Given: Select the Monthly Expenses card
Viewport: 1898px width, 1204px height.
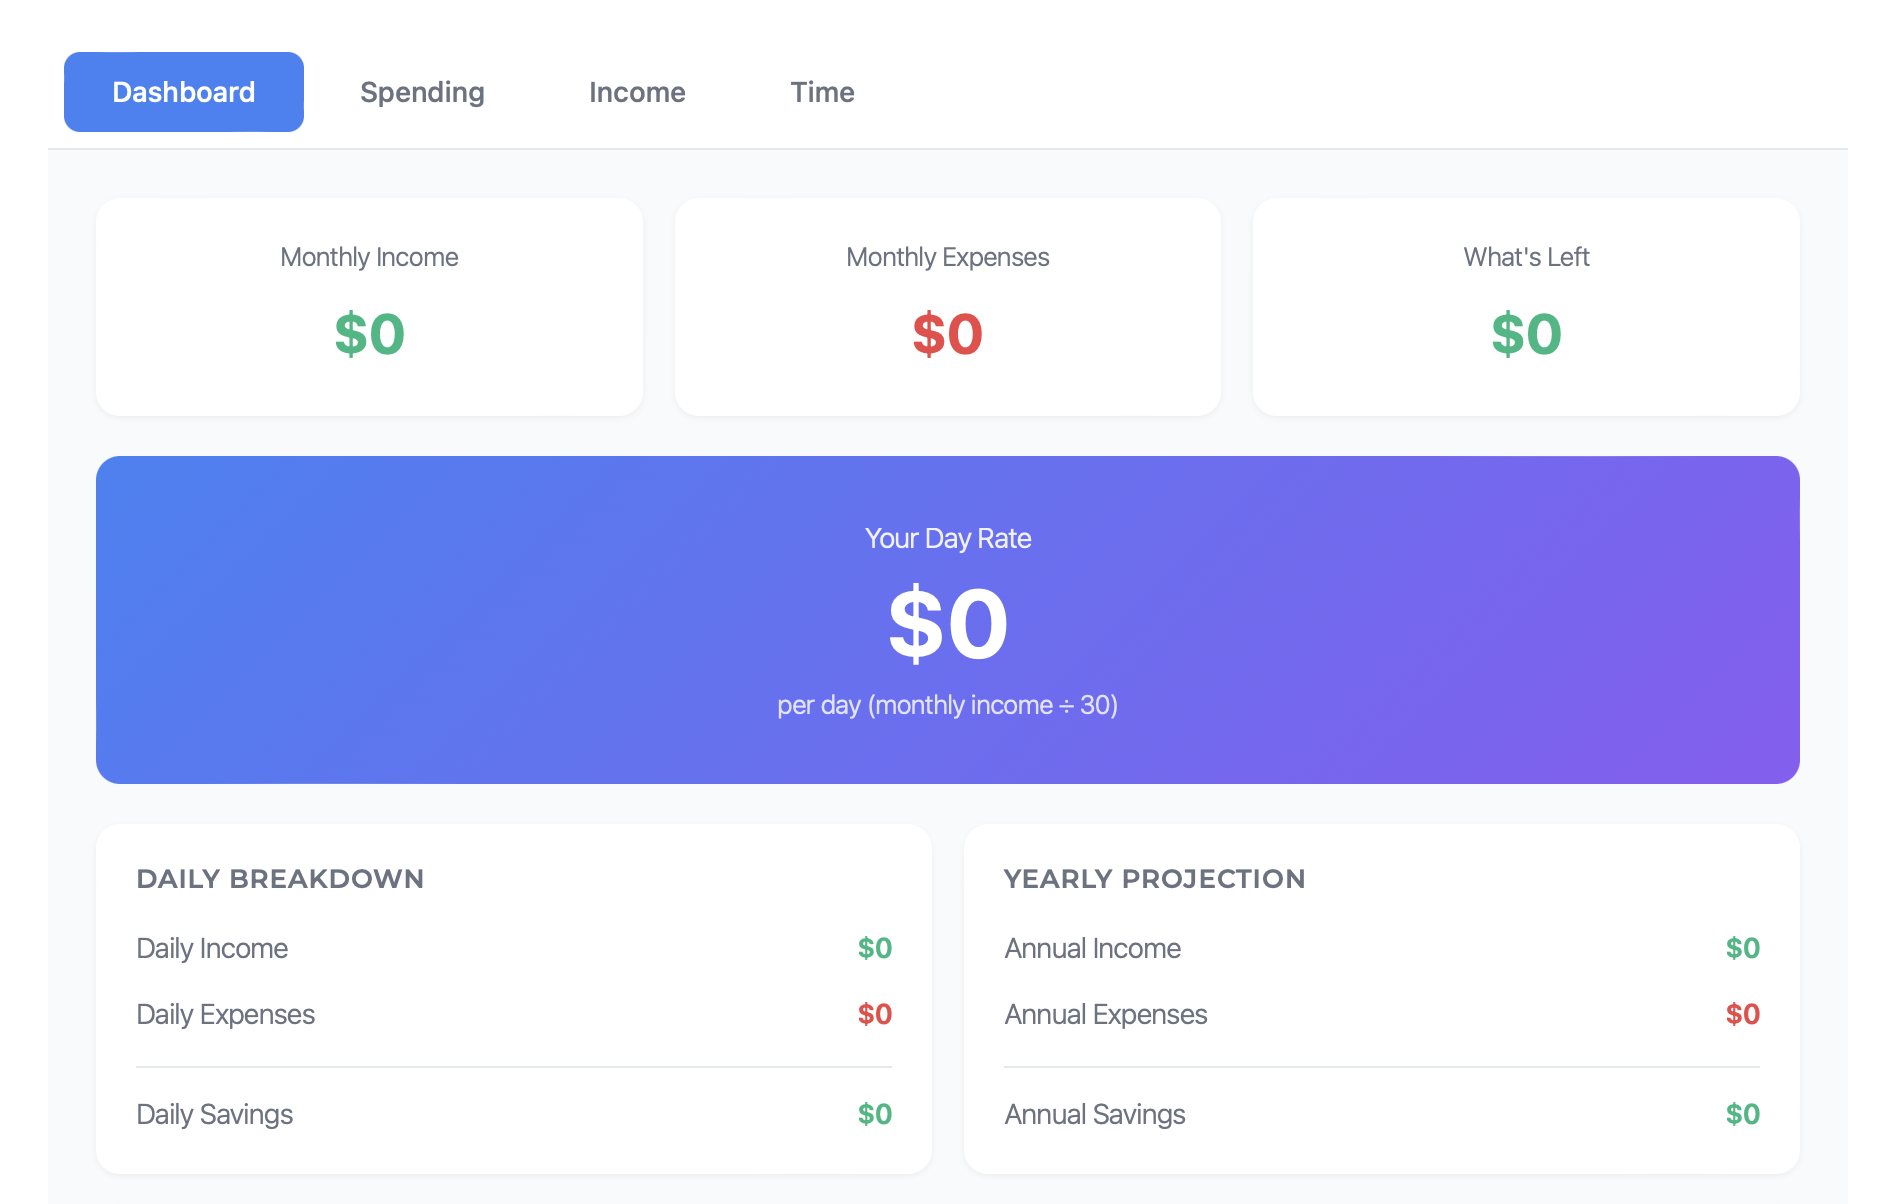Looking at the screenshot, I should pyautogui.click(x=947, y=307).
